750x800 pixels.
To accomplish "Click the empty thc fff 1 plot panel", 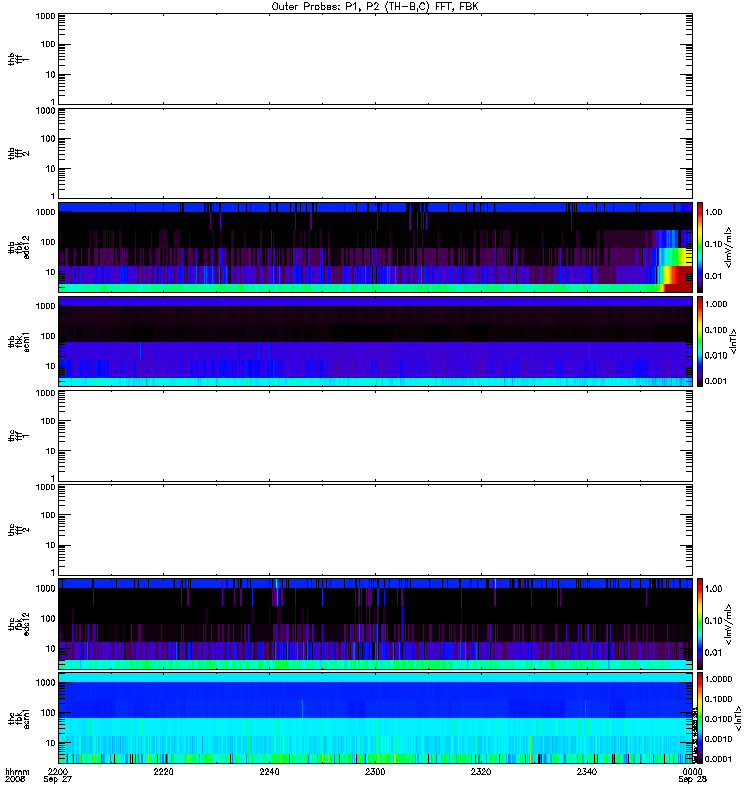I will [x=376, y=436].
